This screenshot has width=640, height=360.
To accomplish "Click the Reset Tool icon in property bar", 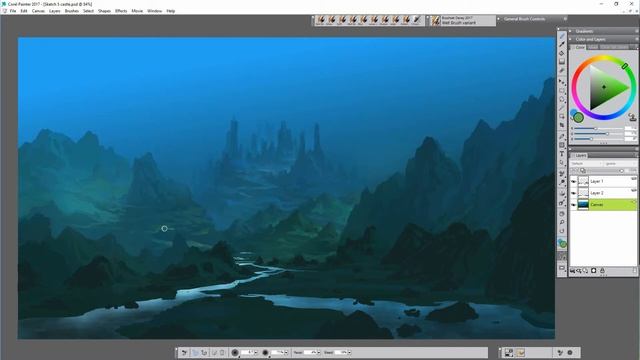I will click(x=184, y=352).
